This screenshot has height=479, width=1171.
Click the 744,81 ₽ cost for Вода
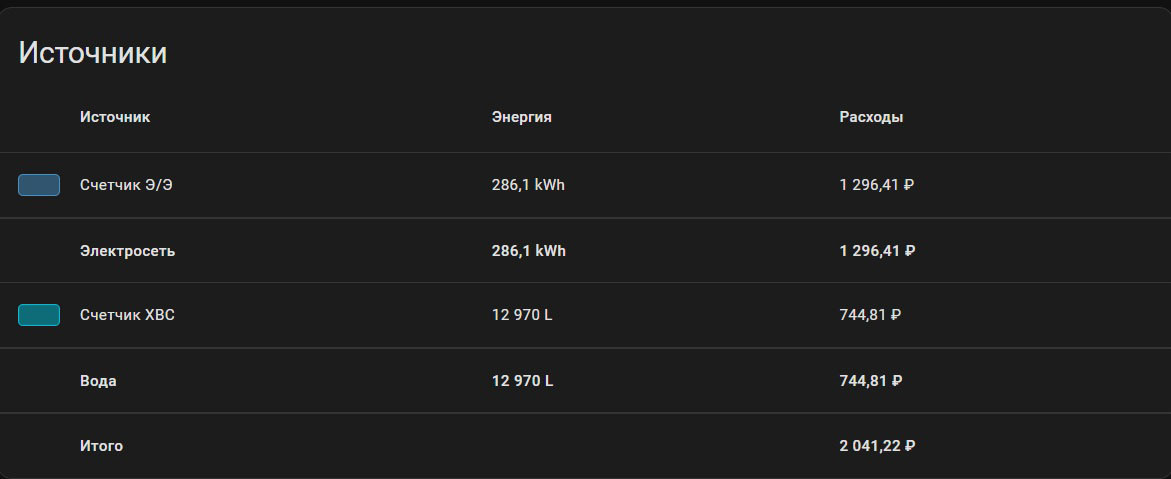pos(870,381)
